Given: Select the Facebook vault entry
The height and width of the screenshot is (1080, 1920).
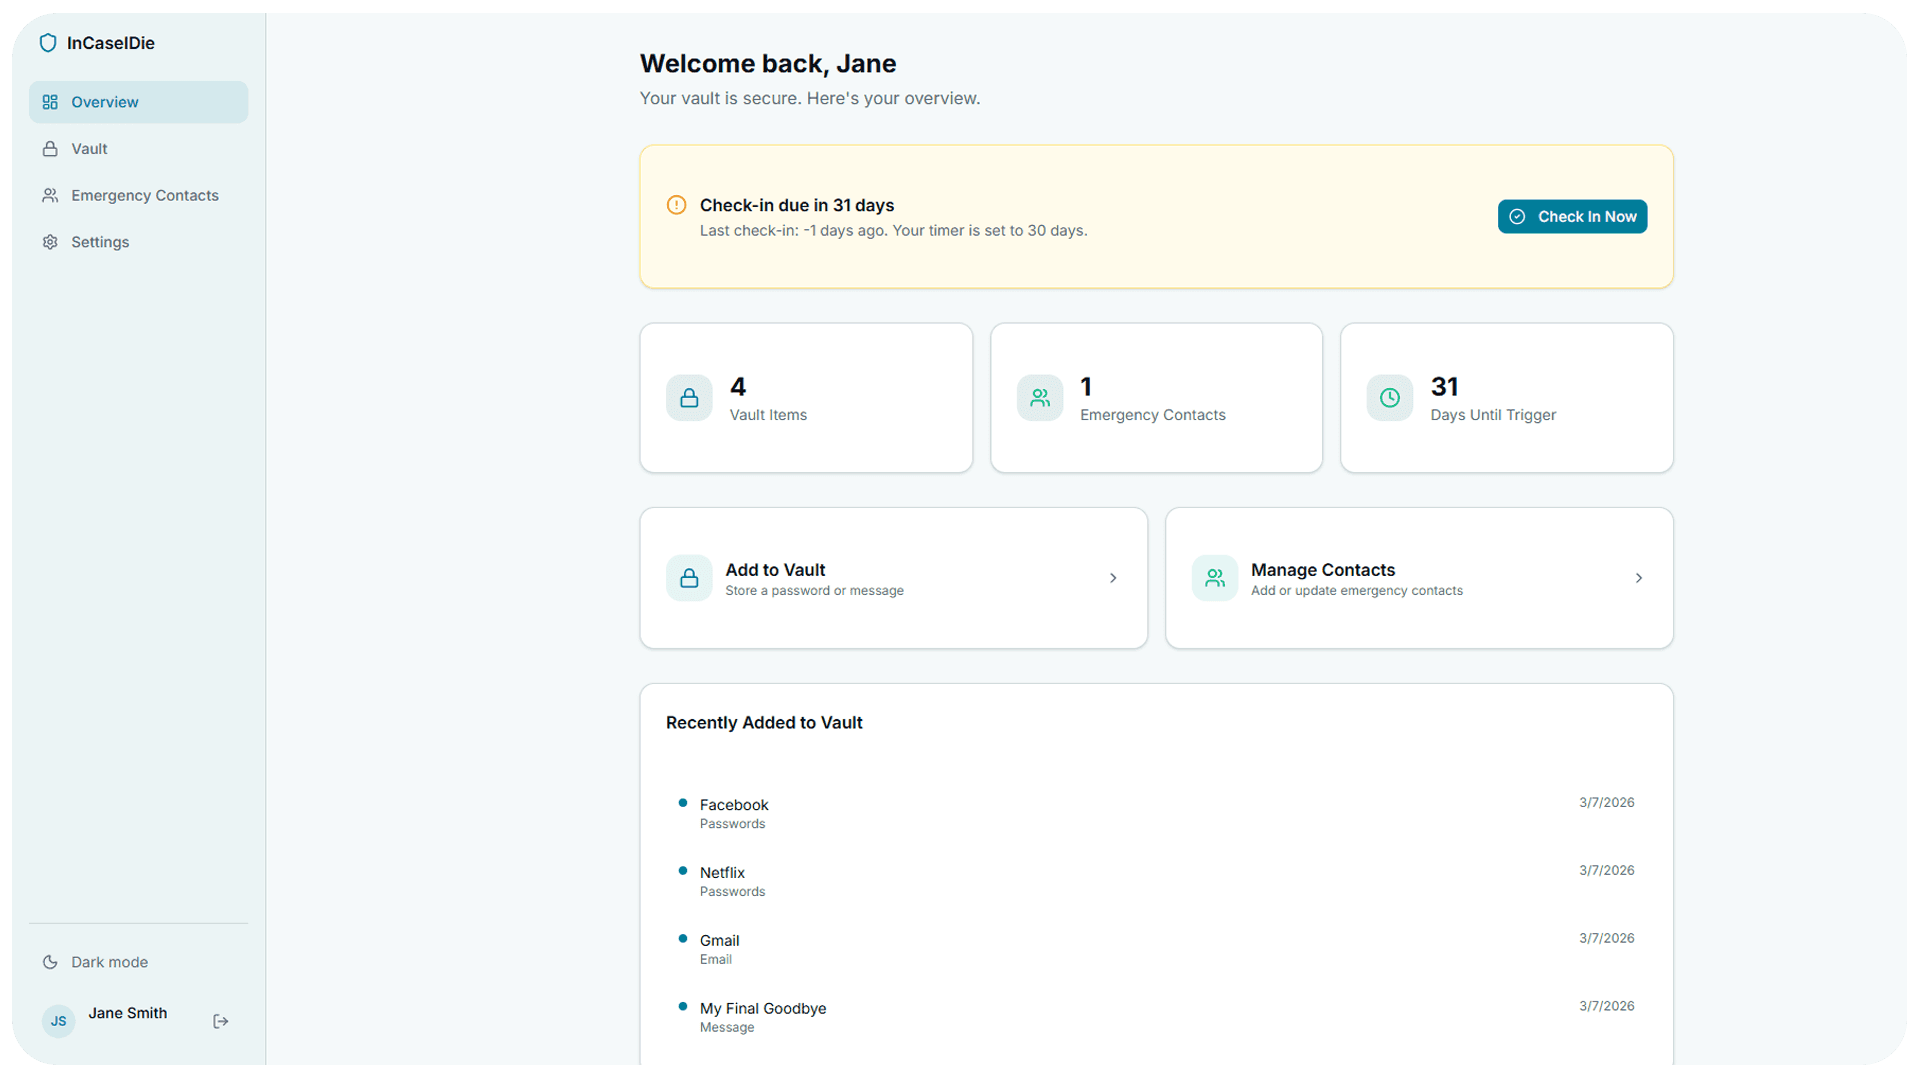Looking at the screenshot, I should 1156,813.
